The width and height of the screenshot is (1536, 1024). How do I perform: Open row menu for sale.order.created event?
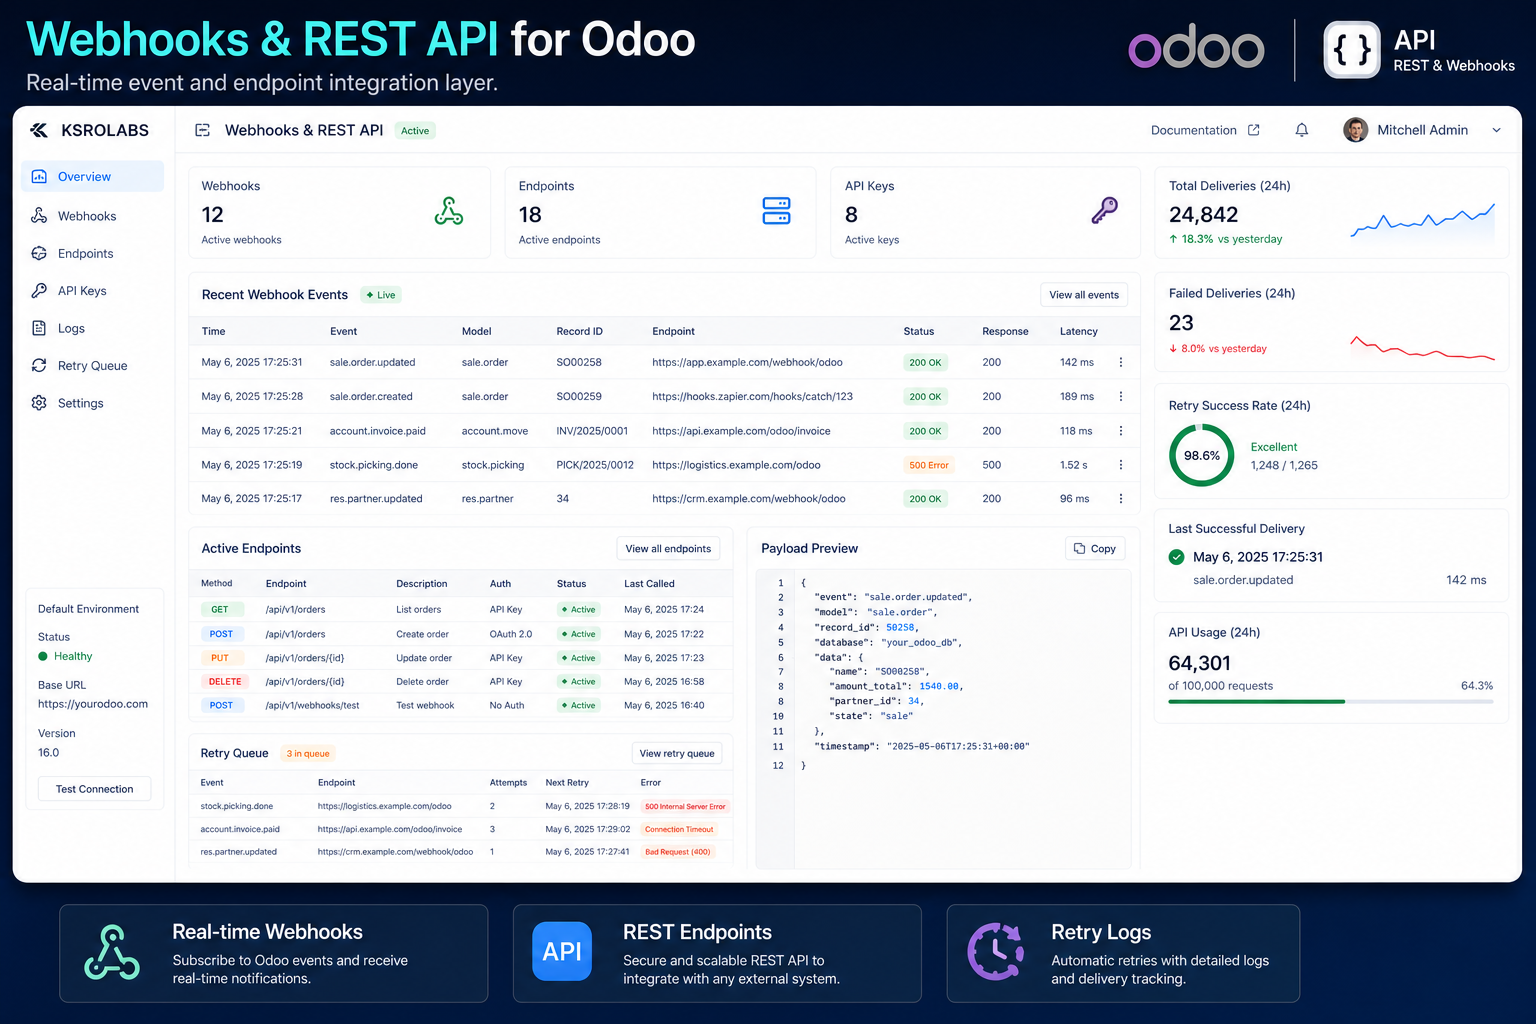point(1121,396)
